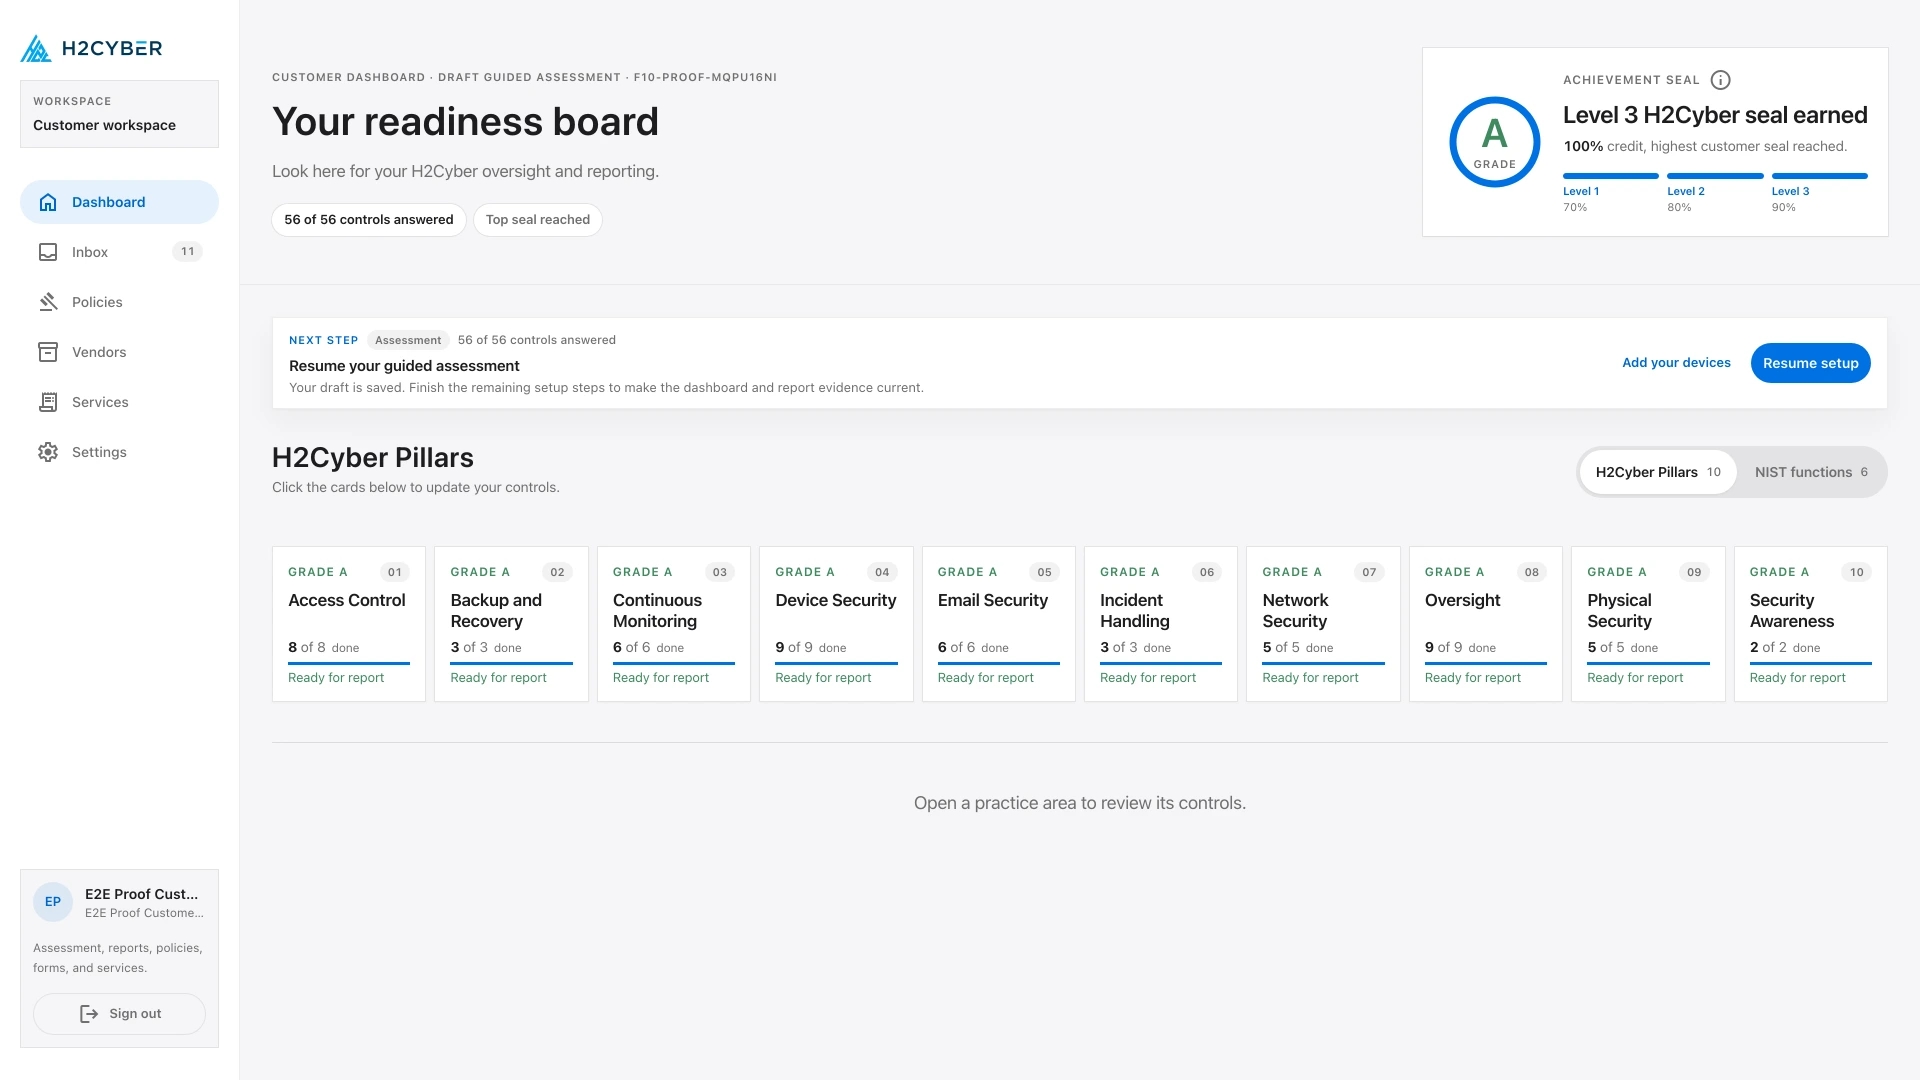This screenshot has width=1920, height=1080.
Task: Open Vendors from the sidebar
Action: 119,352
